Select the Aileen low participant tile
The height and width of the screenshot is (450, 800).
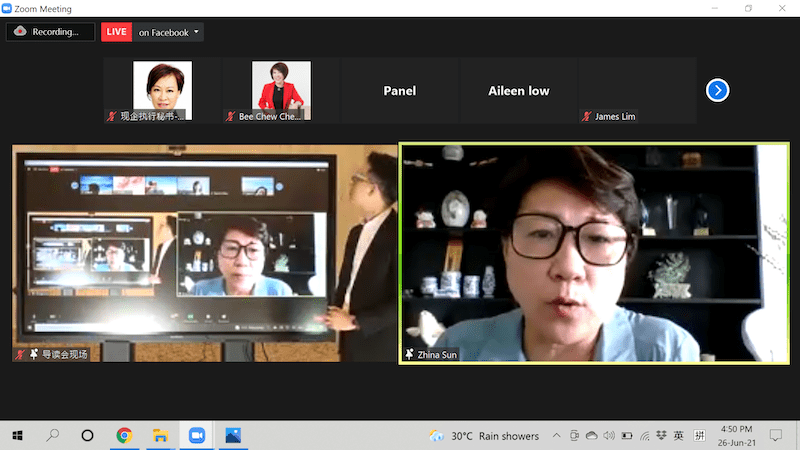pyautogui.click(x=518, y=90)
